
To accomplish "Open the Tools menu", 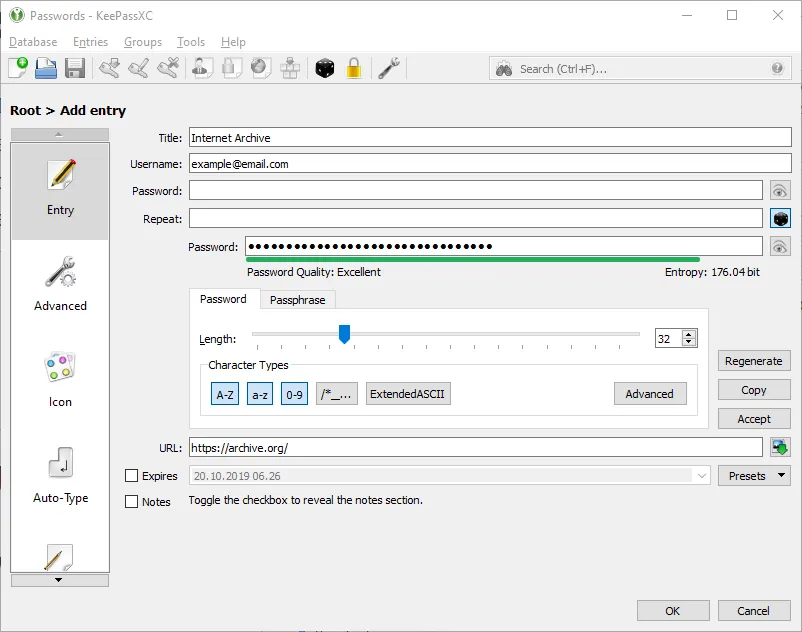I will (191, 42).
